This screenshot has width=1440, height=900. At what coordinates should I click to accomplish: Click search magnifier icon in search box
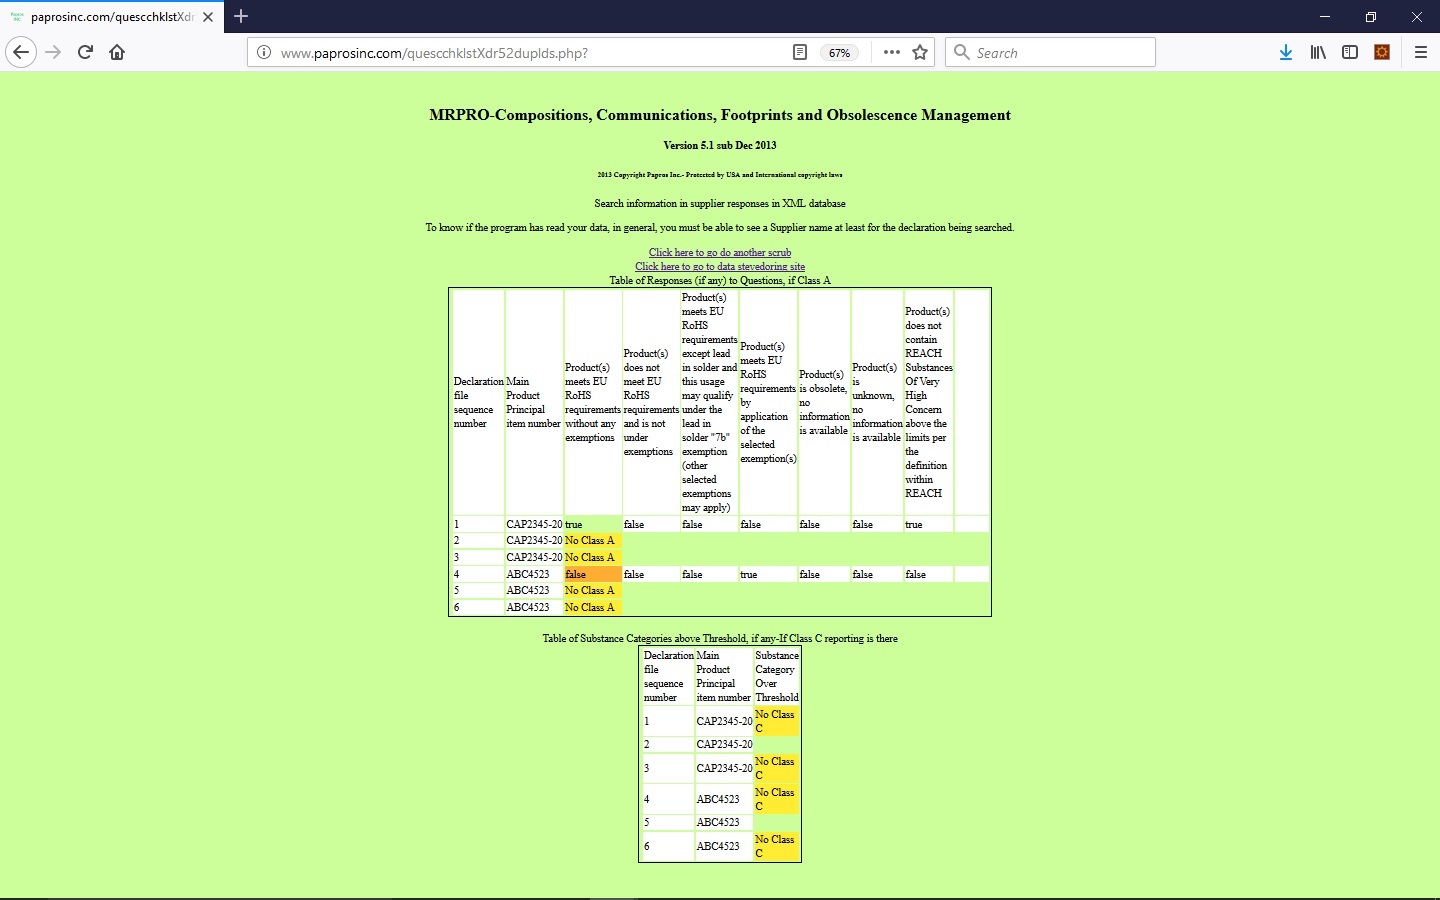coord(962,53)
